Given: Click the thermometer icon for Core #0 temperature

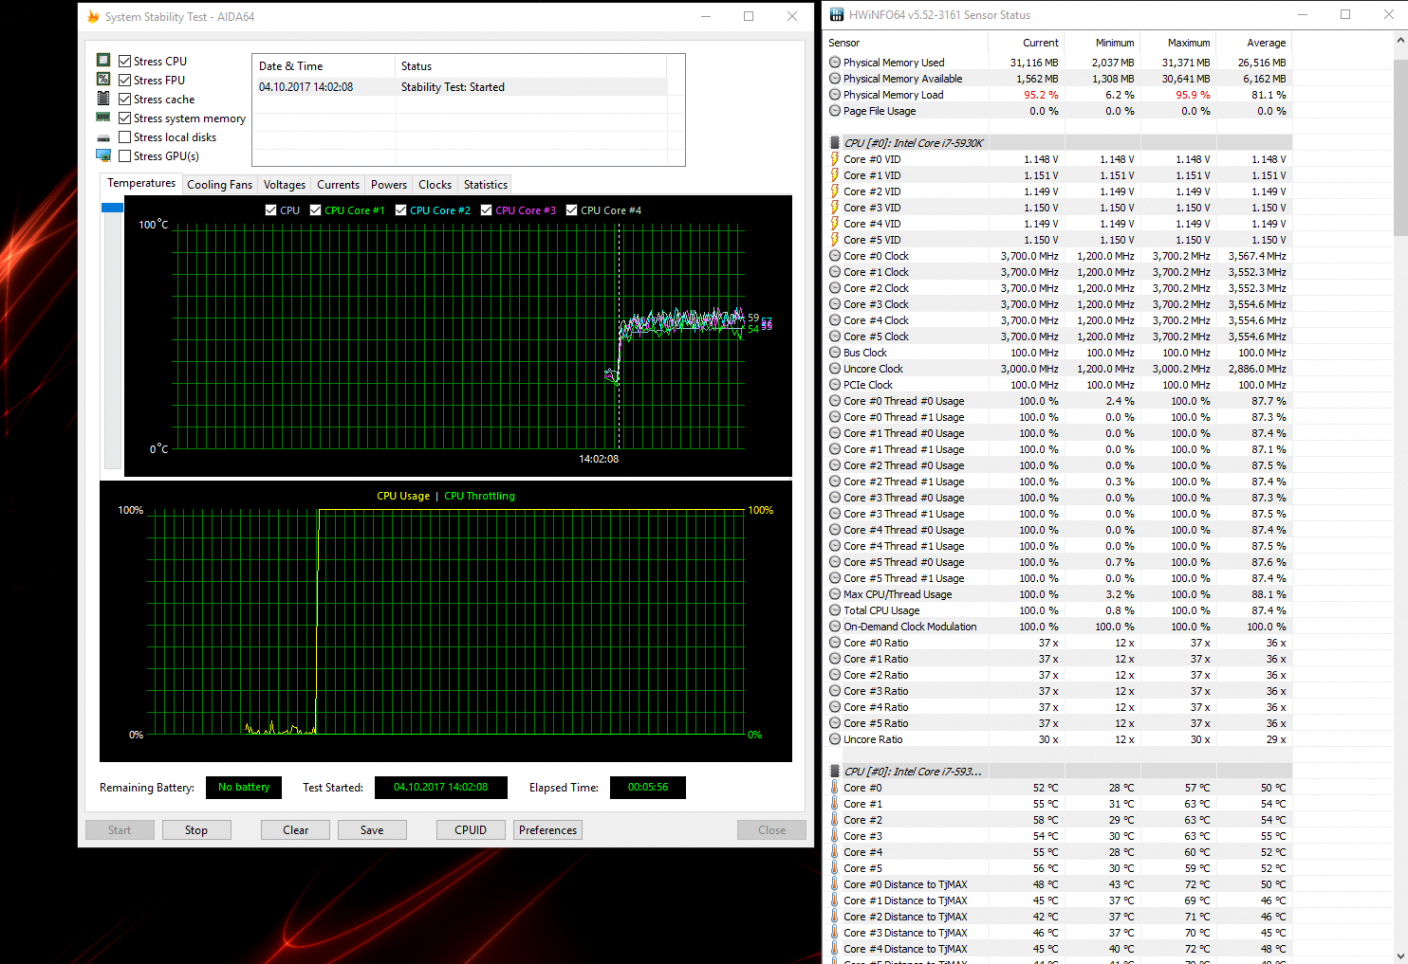Looking at the screenshot, I should (x=835, y=788).
